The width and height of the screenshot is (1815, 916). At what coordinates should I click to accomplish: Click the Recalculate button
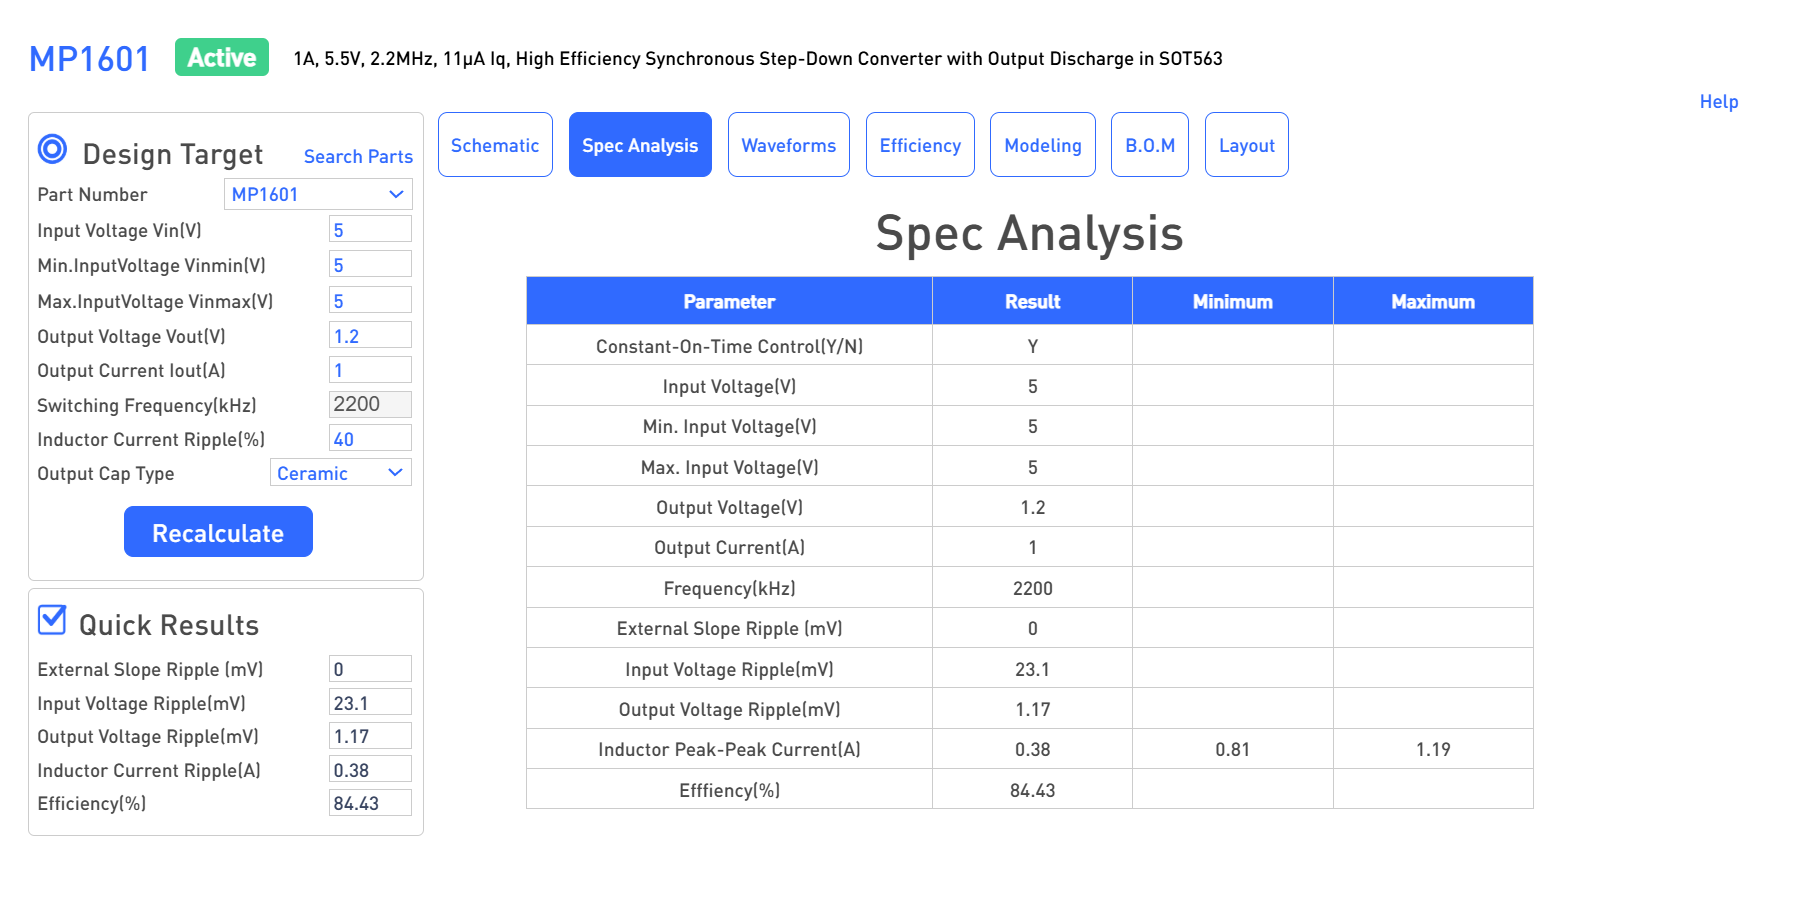tap(218, 532)
